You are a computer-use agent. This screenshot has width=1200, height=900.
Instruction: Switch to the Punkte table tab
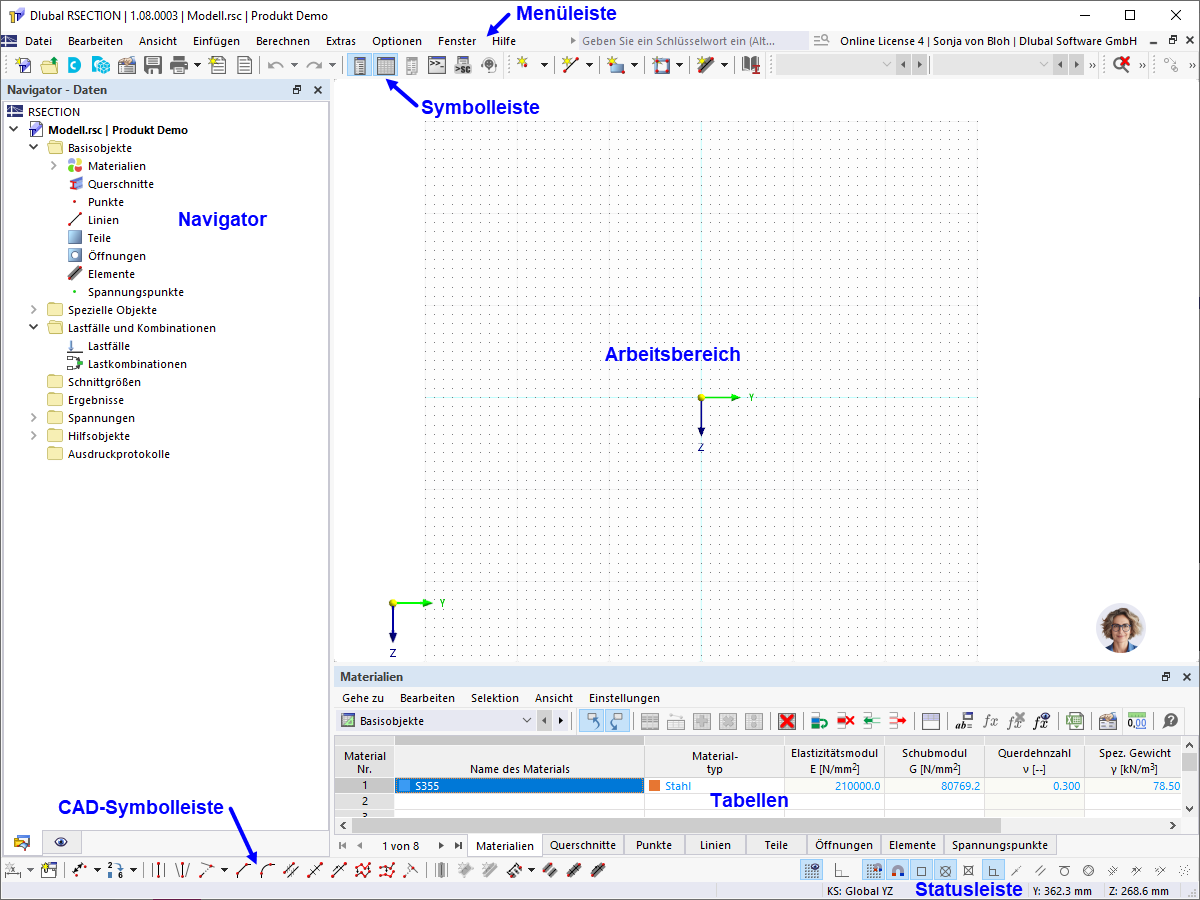tap(654, 845)
